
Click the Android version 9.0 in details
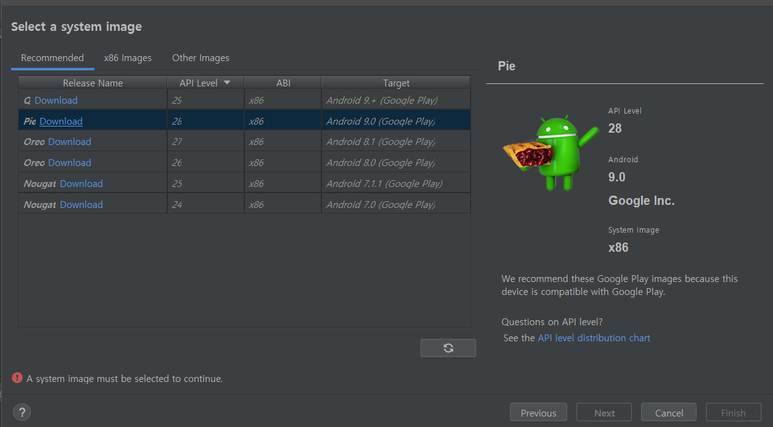616,177
